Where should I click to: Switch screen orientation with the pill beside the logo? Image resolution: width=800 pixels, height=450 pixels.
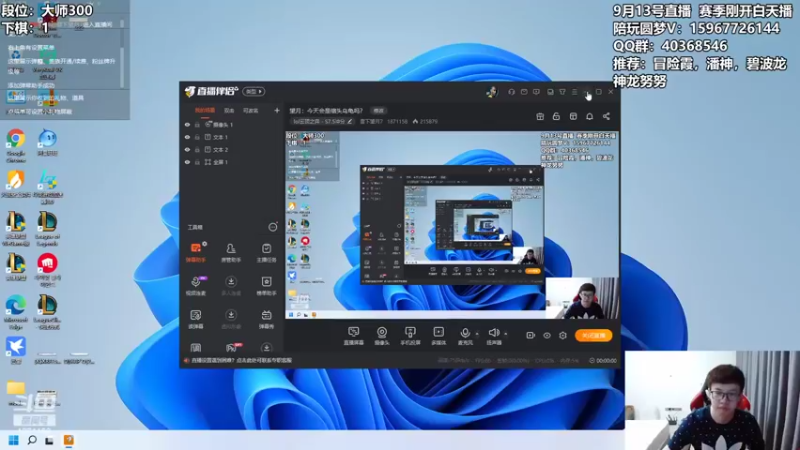[x=254, y=91]
